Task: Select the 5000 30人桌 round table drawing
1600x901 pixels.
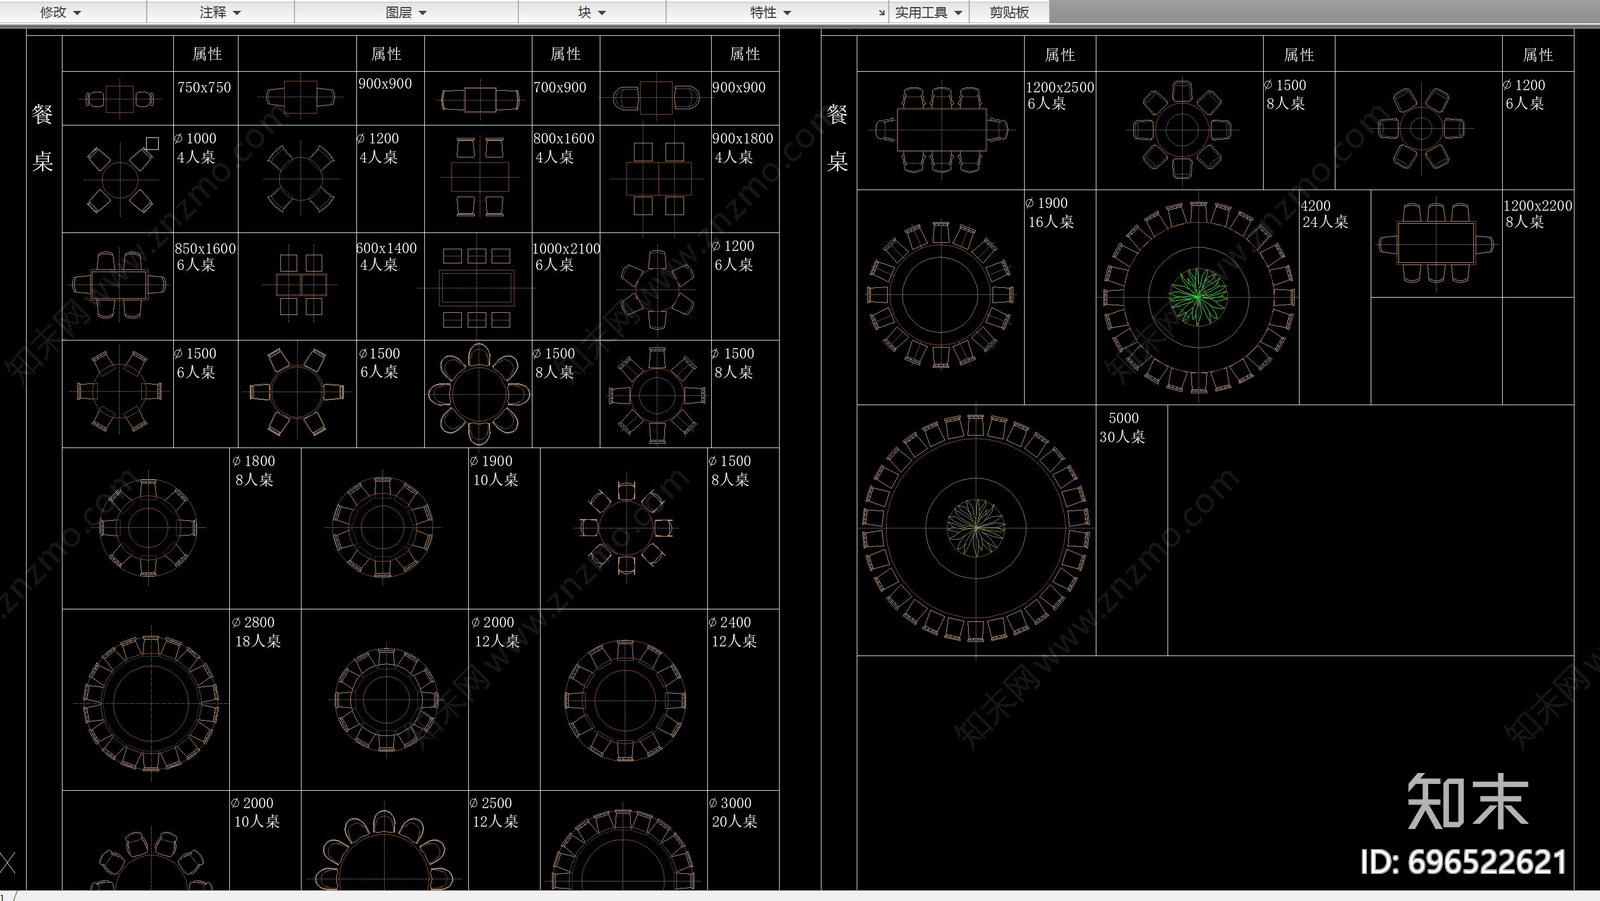Action: coord(976,527)
